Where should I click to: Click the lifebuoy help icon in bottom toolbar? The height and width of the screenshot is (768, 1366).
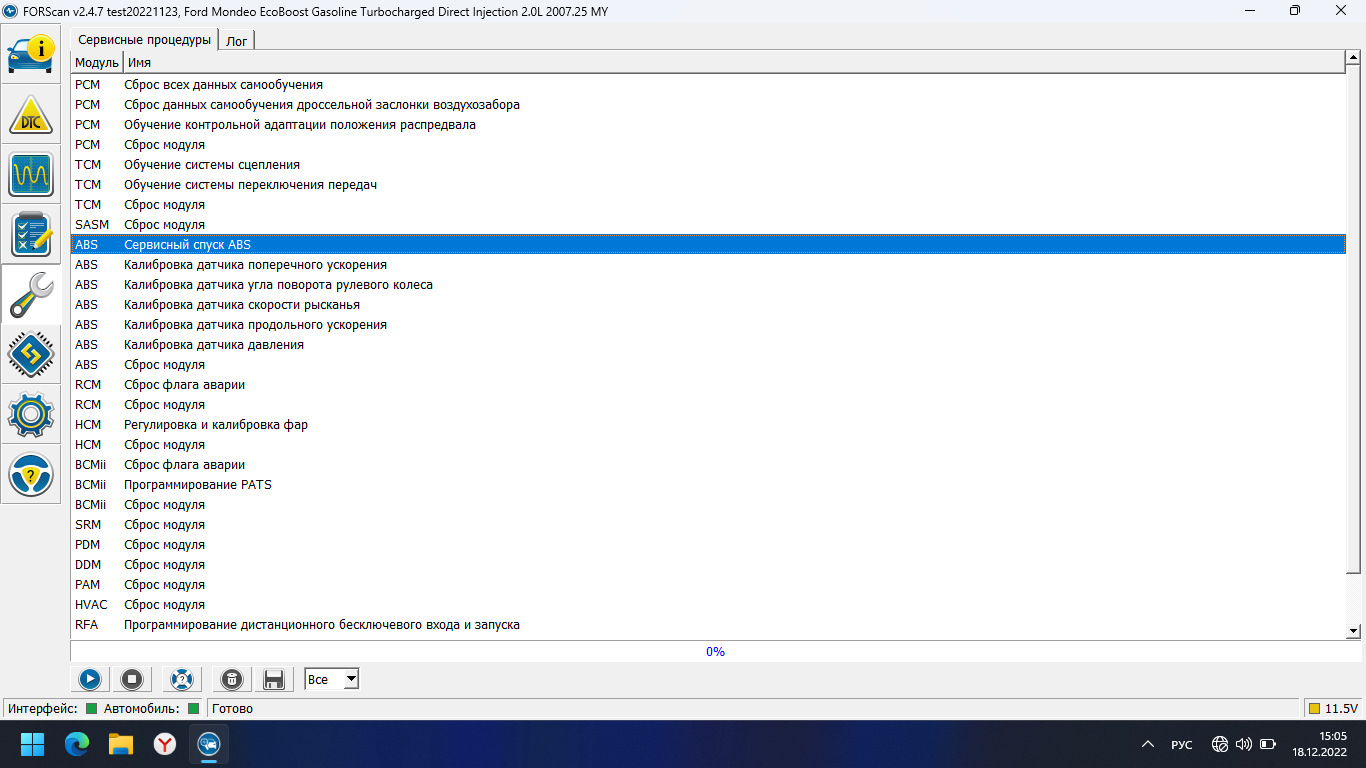pyautogui.click(x=182, y=680)
